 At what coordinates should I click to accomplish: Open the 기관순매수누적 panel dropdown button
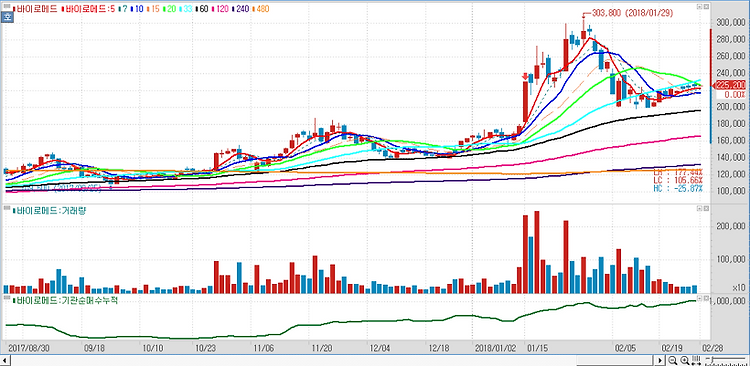pos(699,298)
